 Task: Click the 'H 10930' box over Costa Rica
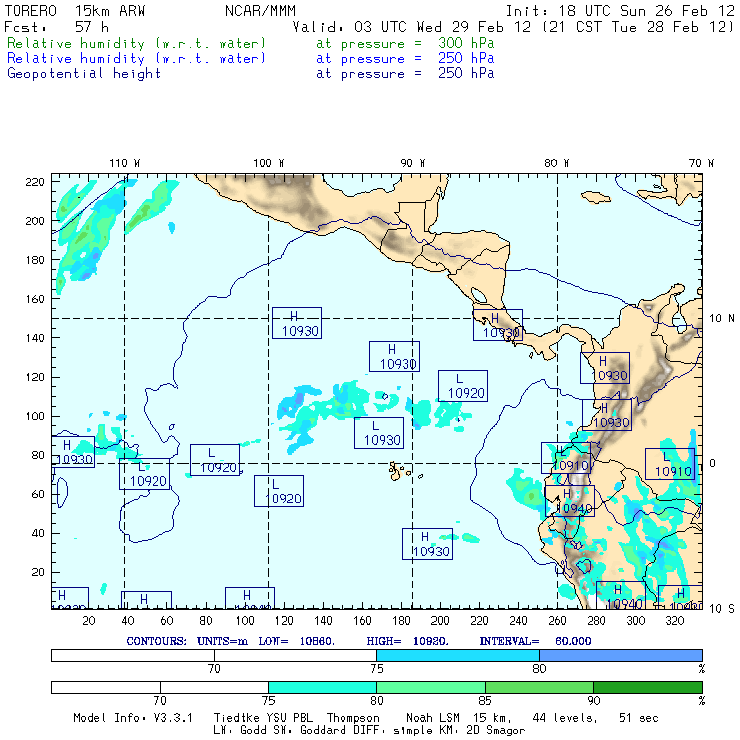point(498,325)
